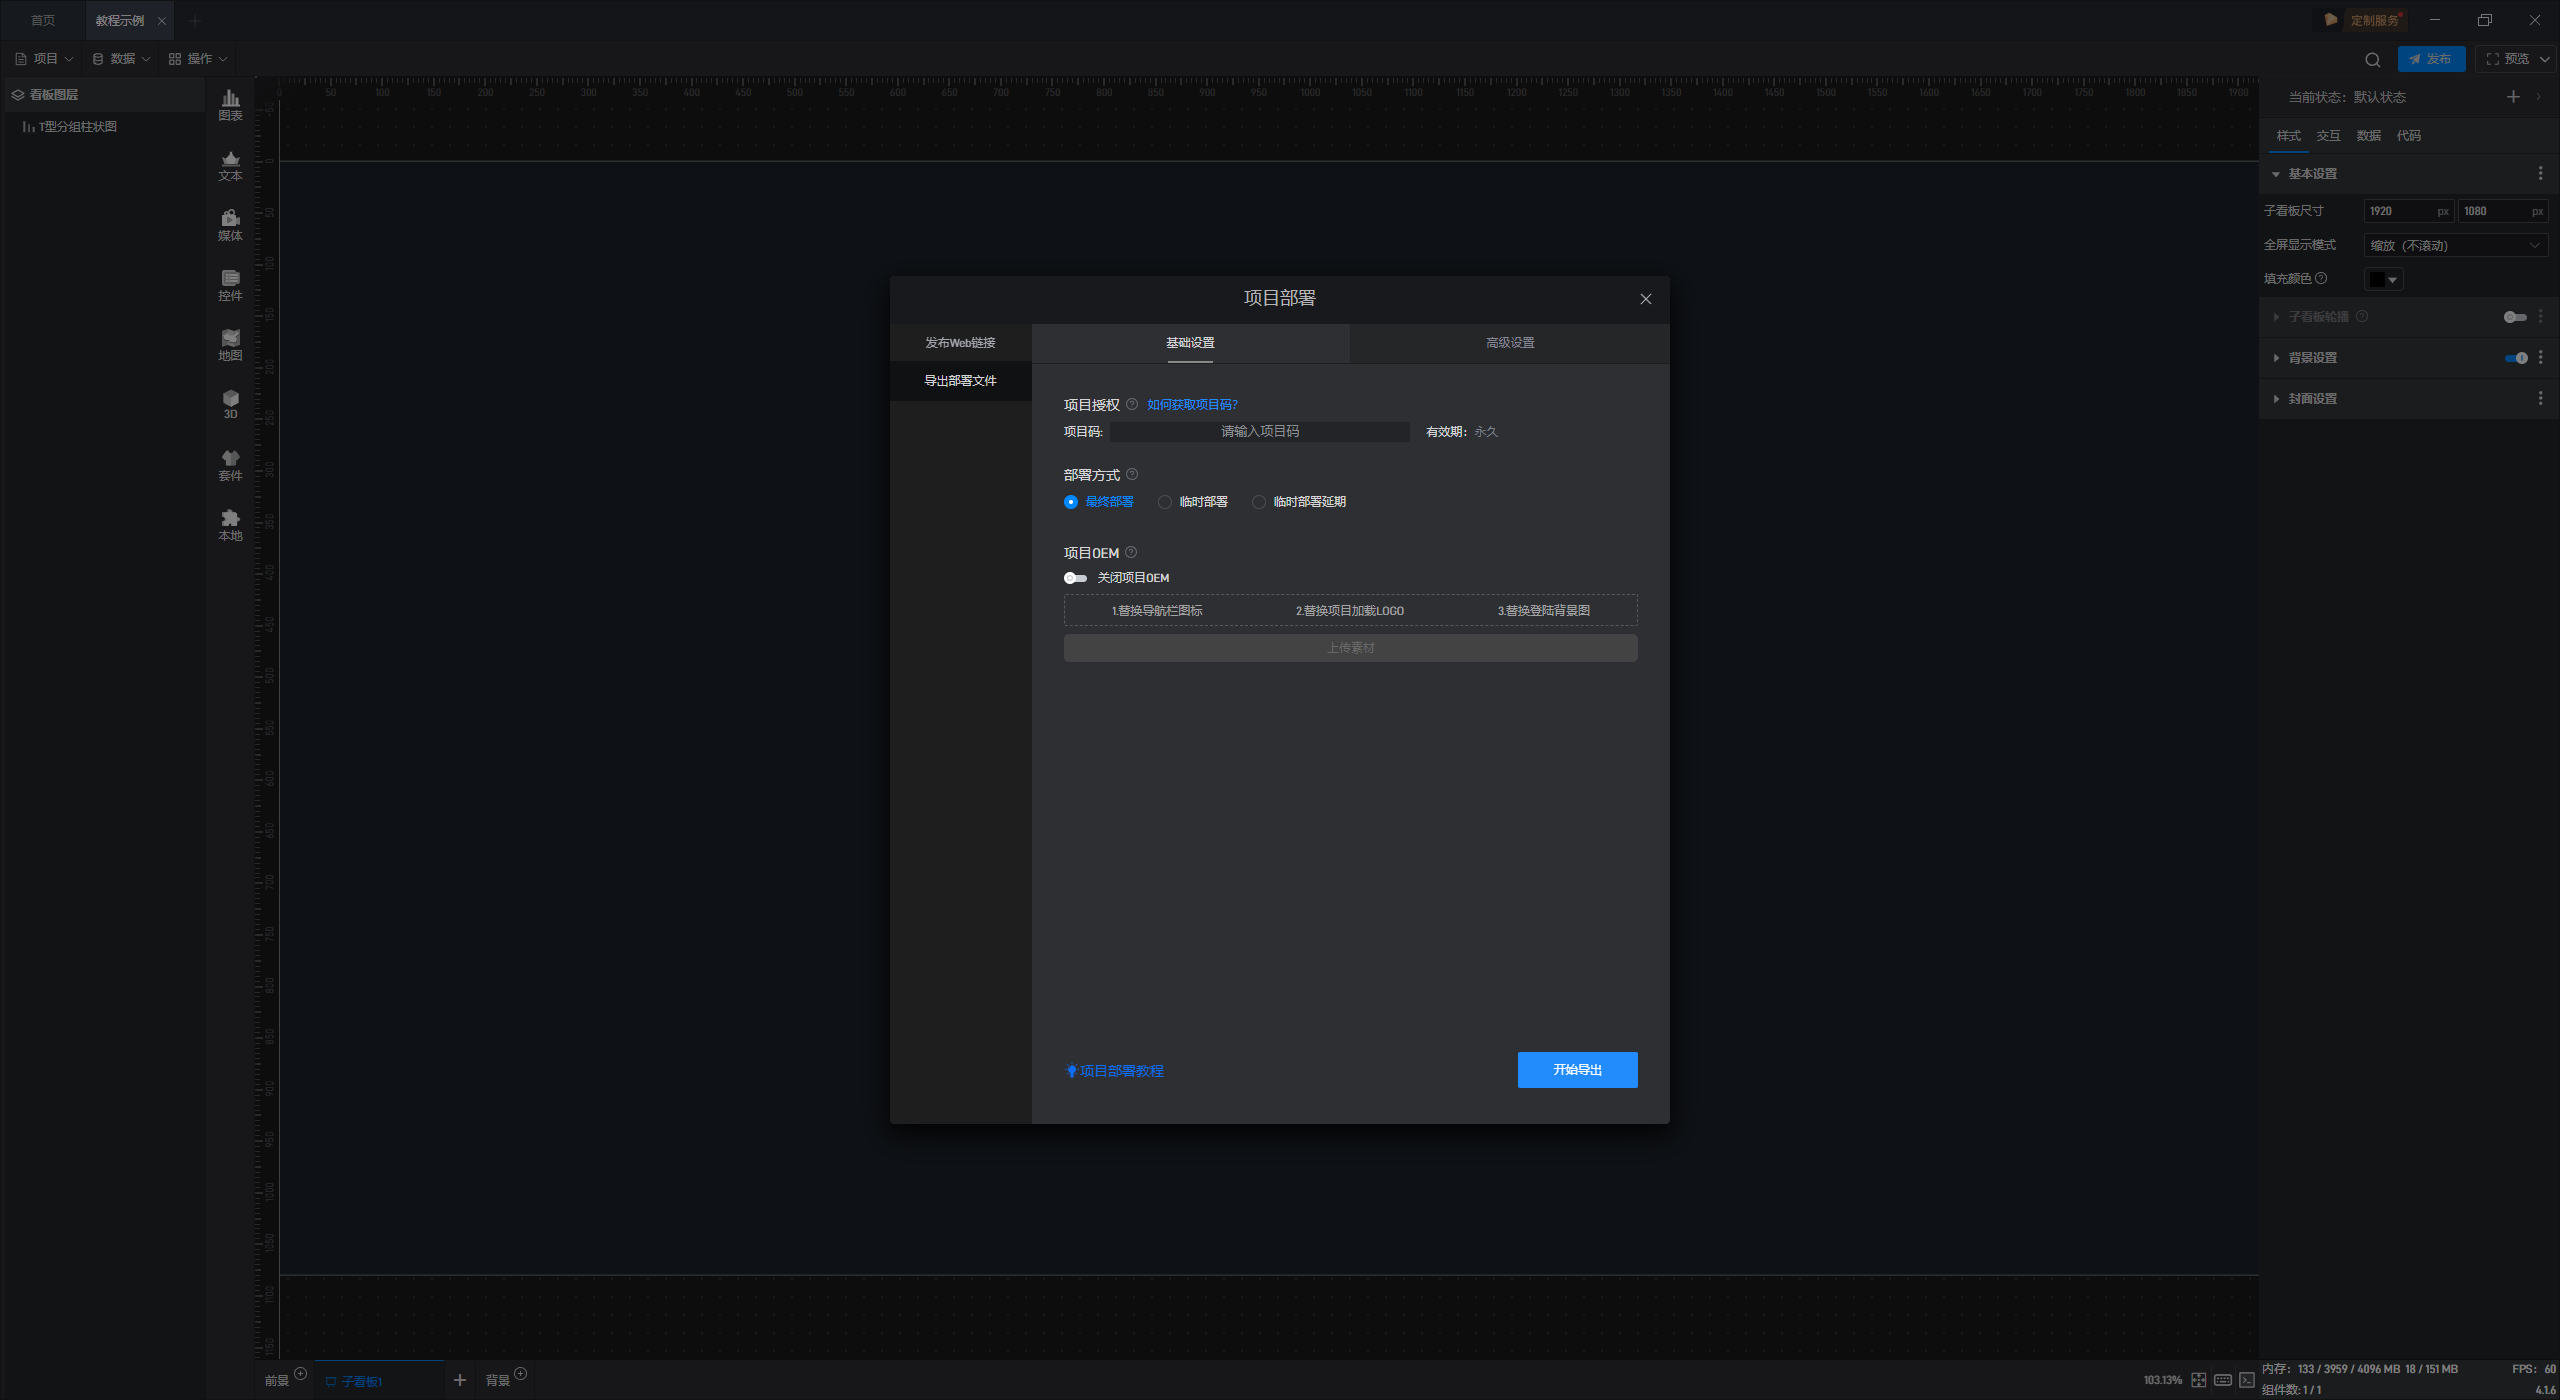The height and width of the screenshot is (1400, 2560).
Task: Open the 图表 chart components icon
Action: (x=230, y=104)
